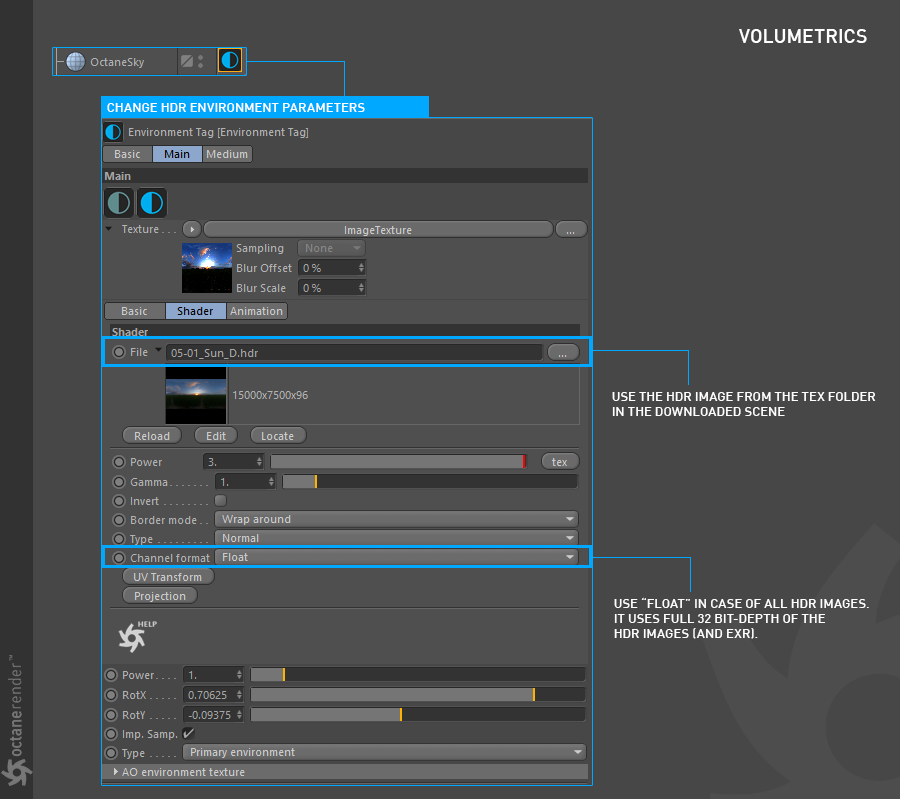Toggle the Imp. Samp. checkmark

tap(188, 733)
